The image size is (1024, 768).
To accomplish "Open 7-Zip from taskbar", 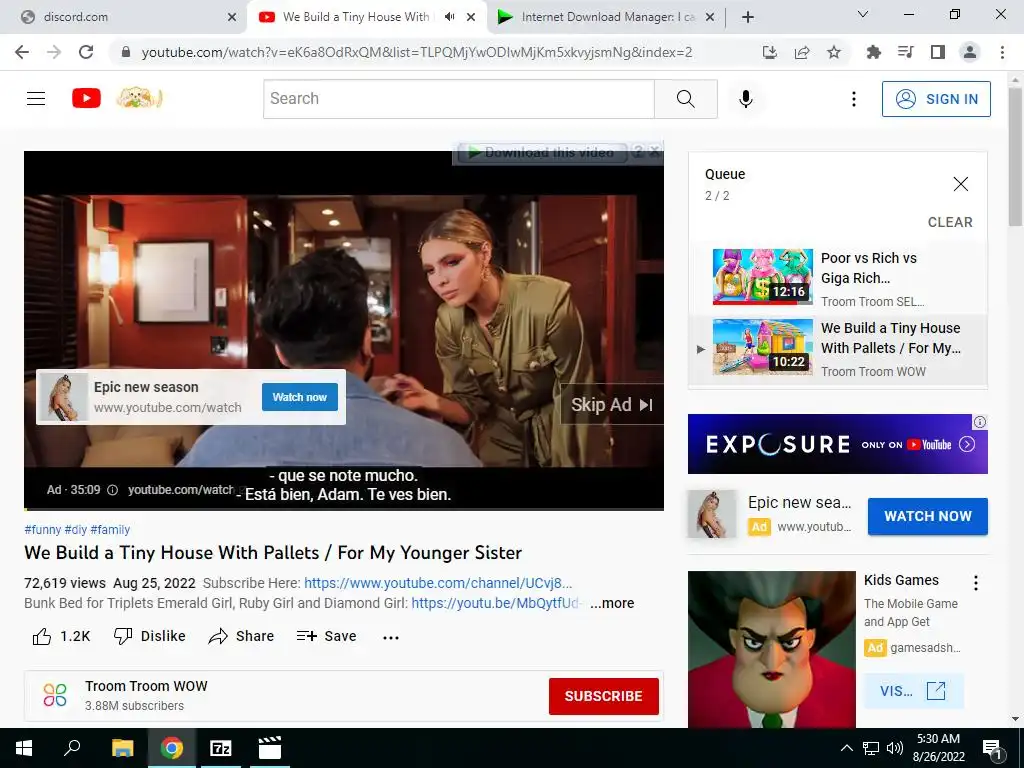I will 220,748.
